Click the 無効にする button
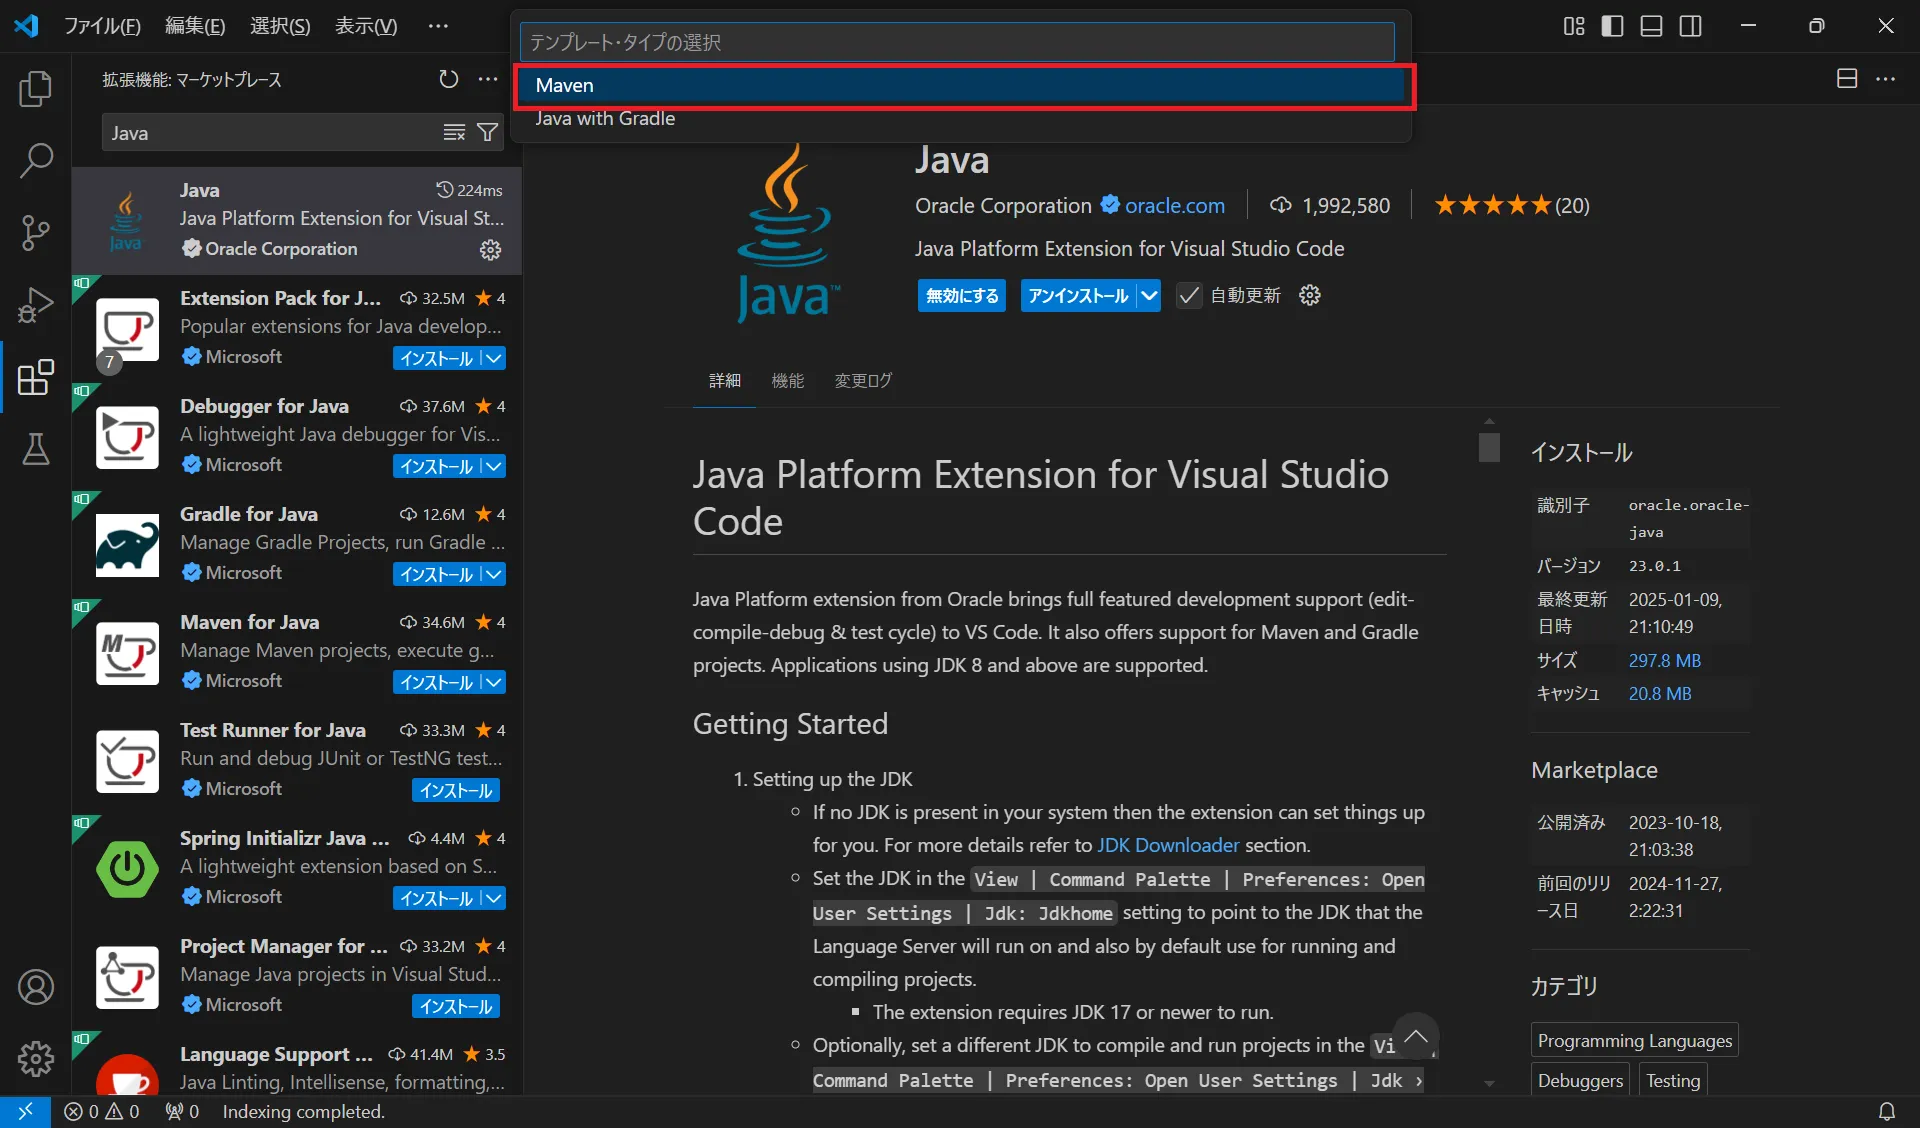The width and height of the screenshot is (1920, 1128). [x=962, y=296]
